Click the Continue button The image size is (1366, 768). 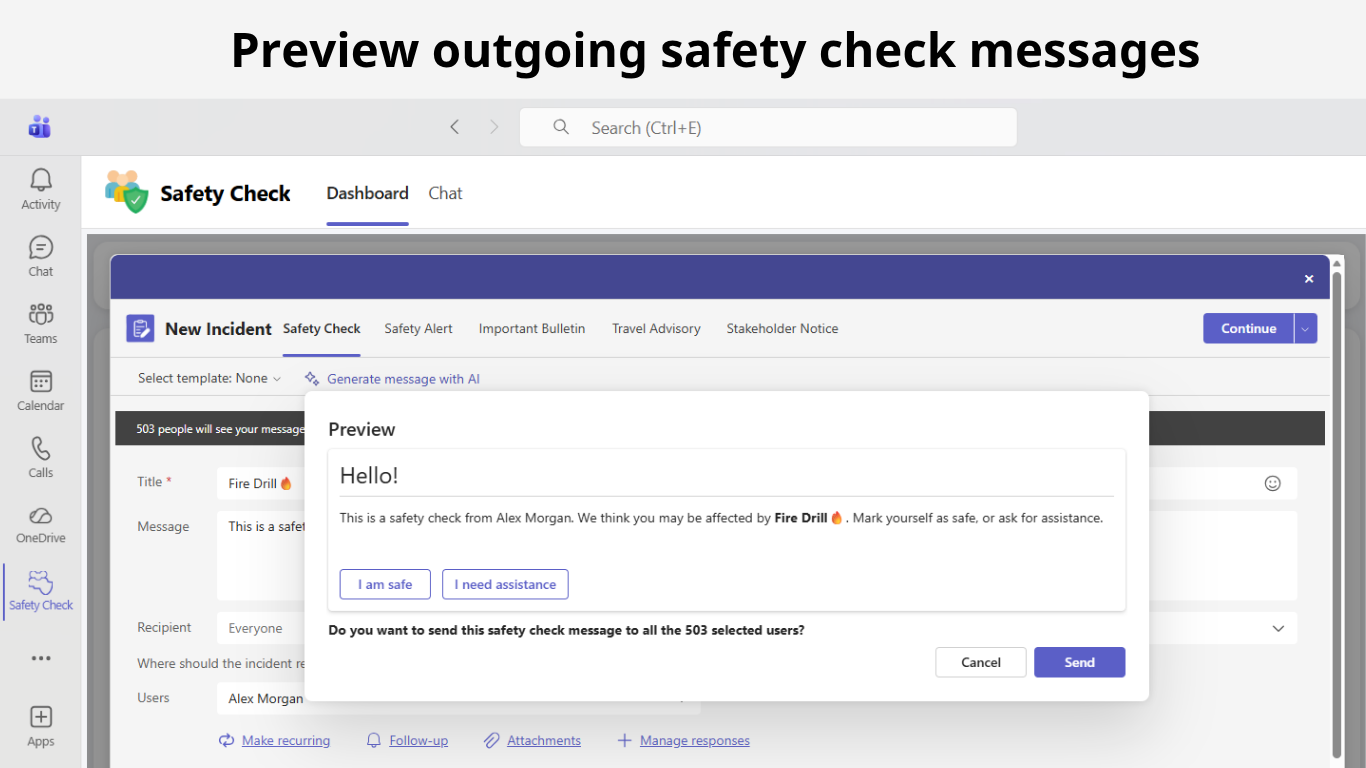tap(1249, 328)
